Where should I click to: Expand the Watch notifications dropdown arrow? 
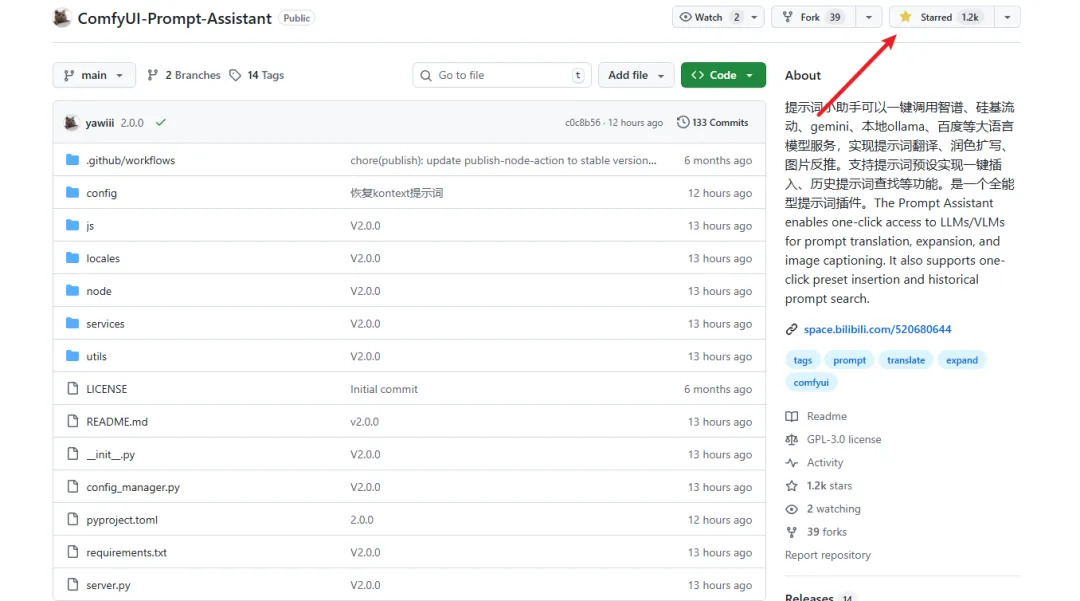pos(755,17)
